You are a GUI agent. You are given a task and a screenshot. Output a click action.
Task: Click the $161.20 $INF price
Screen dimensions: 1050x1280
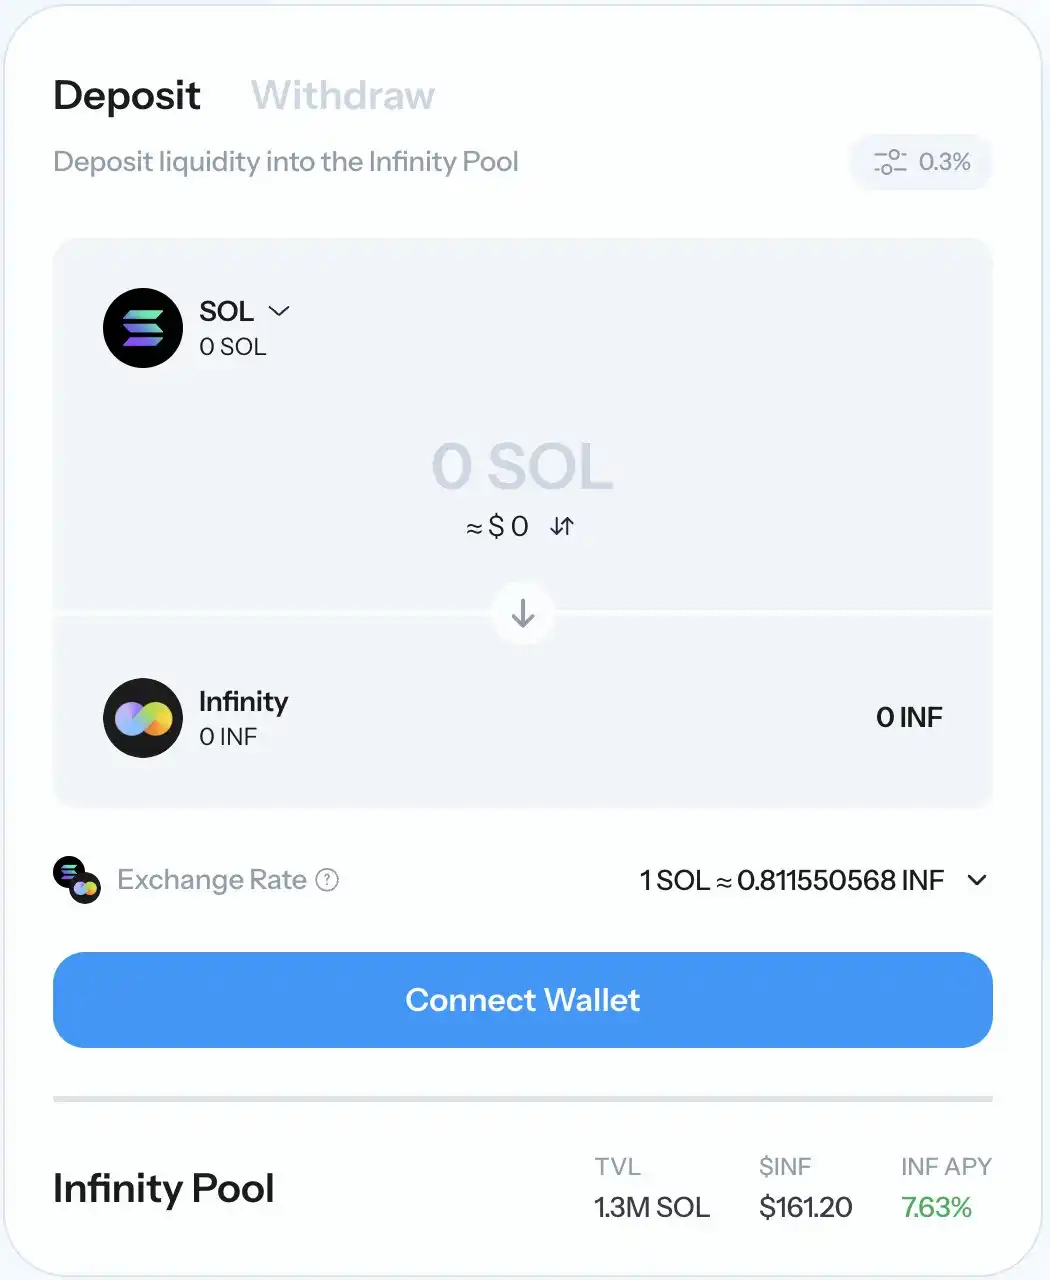805,1208
